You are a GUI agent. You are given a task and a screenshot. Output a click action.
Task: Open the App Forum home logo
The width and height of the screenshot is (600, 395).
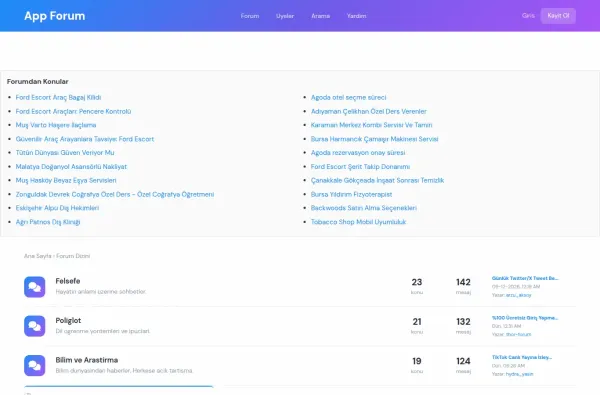55,16
